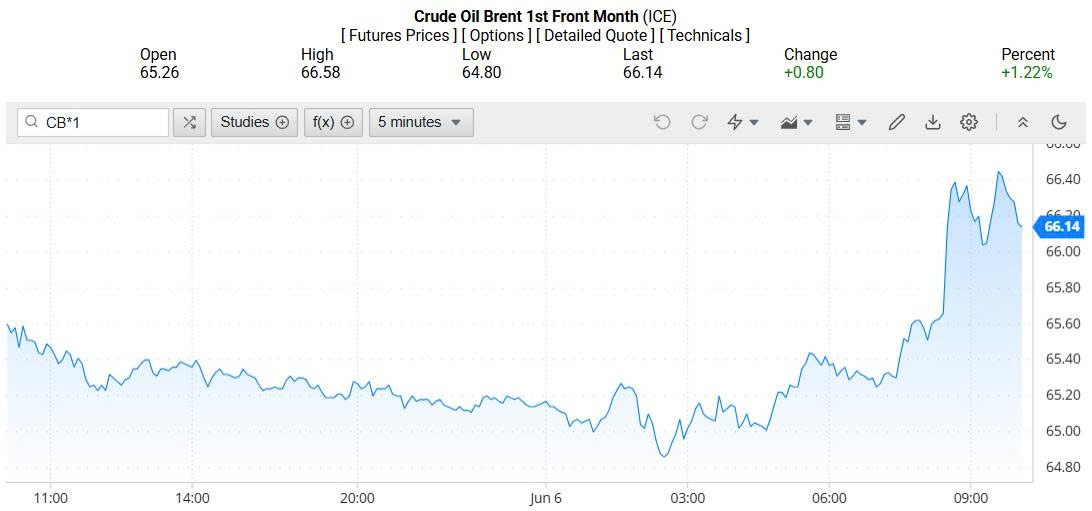The width and height of the screenshot is (1092, 511).
Task: Click the symbol search field CB*1
Action: (100, 122)
